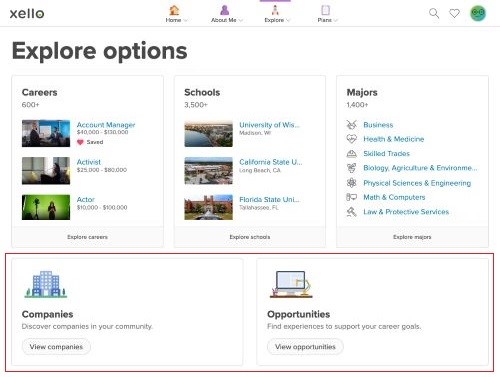Click the View companies button
Viewport: 500px width, 377px height.
[56, 347]
